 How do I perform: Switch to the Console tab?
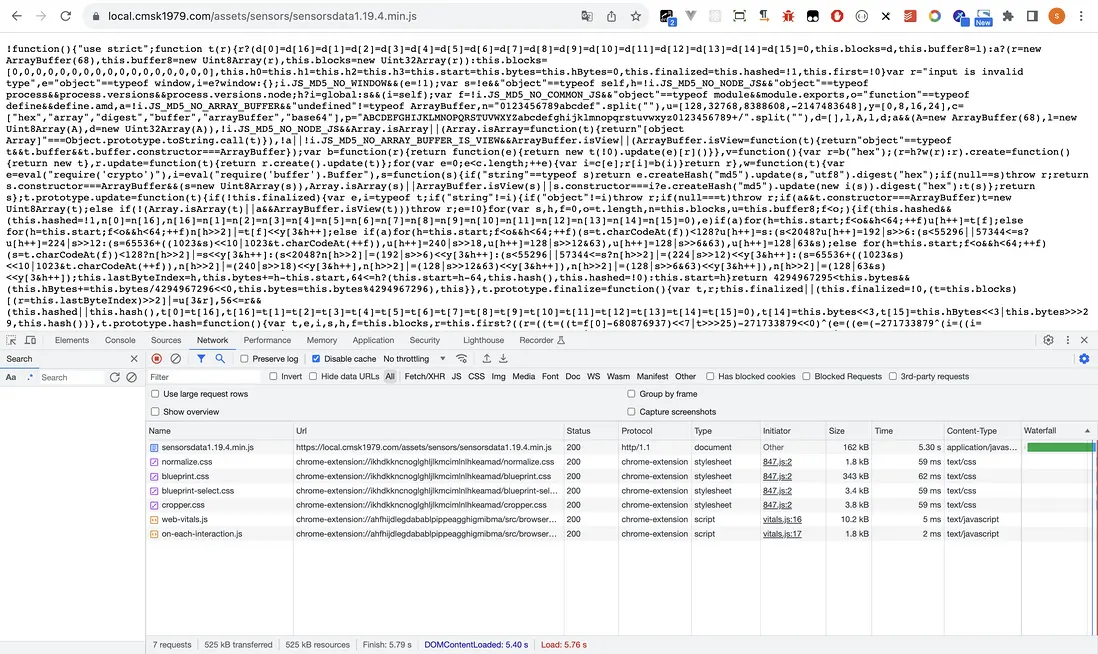120,340
